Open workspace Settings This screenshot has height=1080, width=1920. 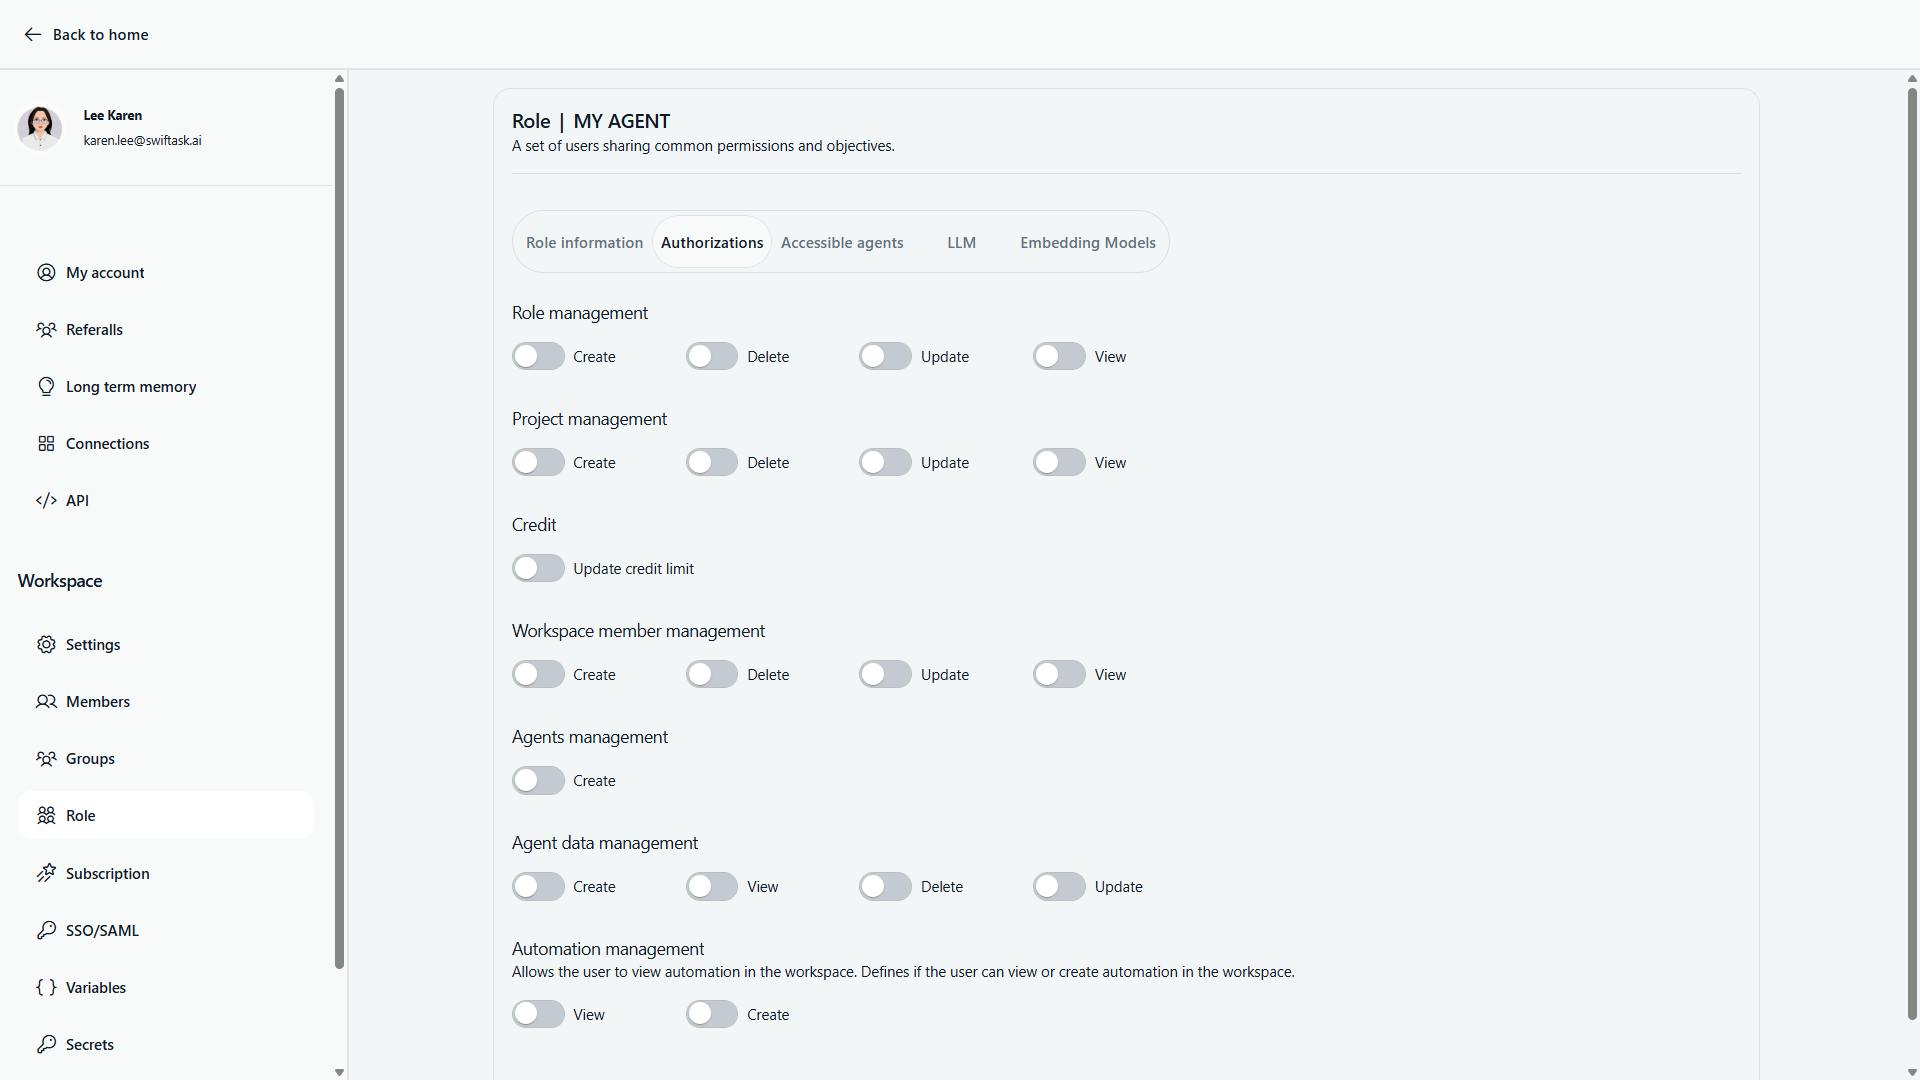click(93, 644)
